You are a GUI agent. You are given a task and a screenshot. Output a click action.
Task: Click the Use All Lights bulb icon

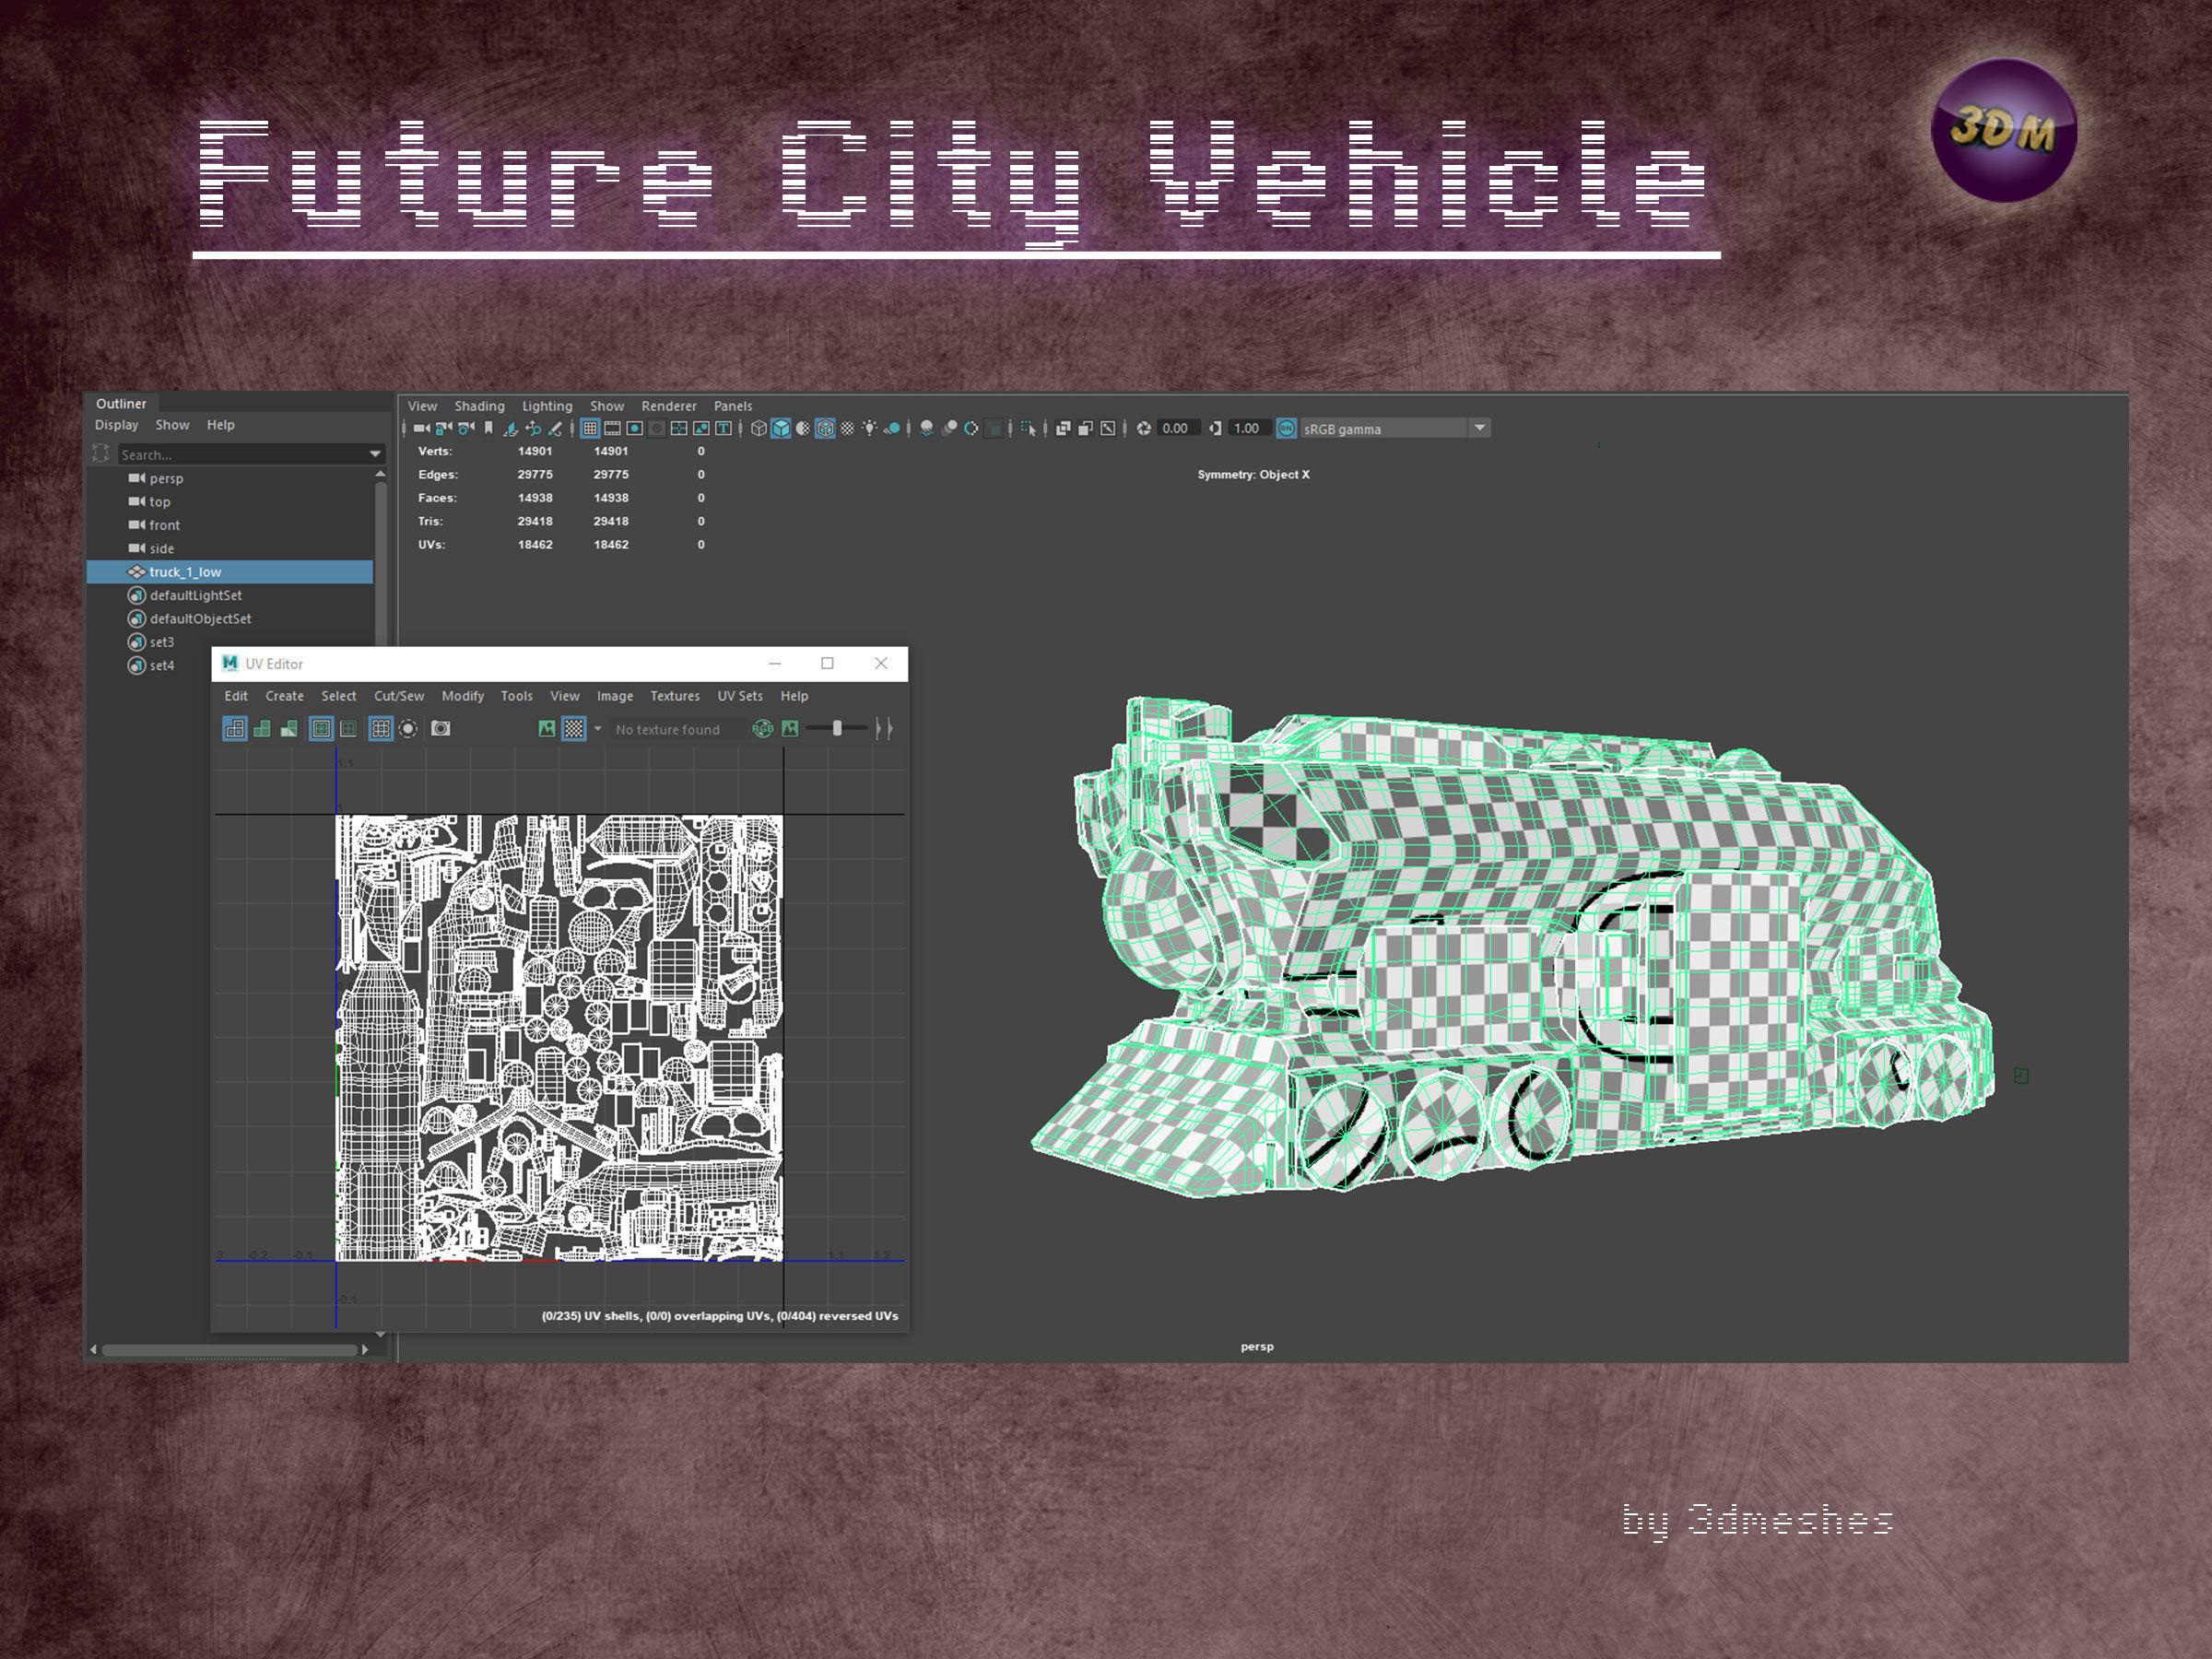pyautogui.click(x=870, y=428)
